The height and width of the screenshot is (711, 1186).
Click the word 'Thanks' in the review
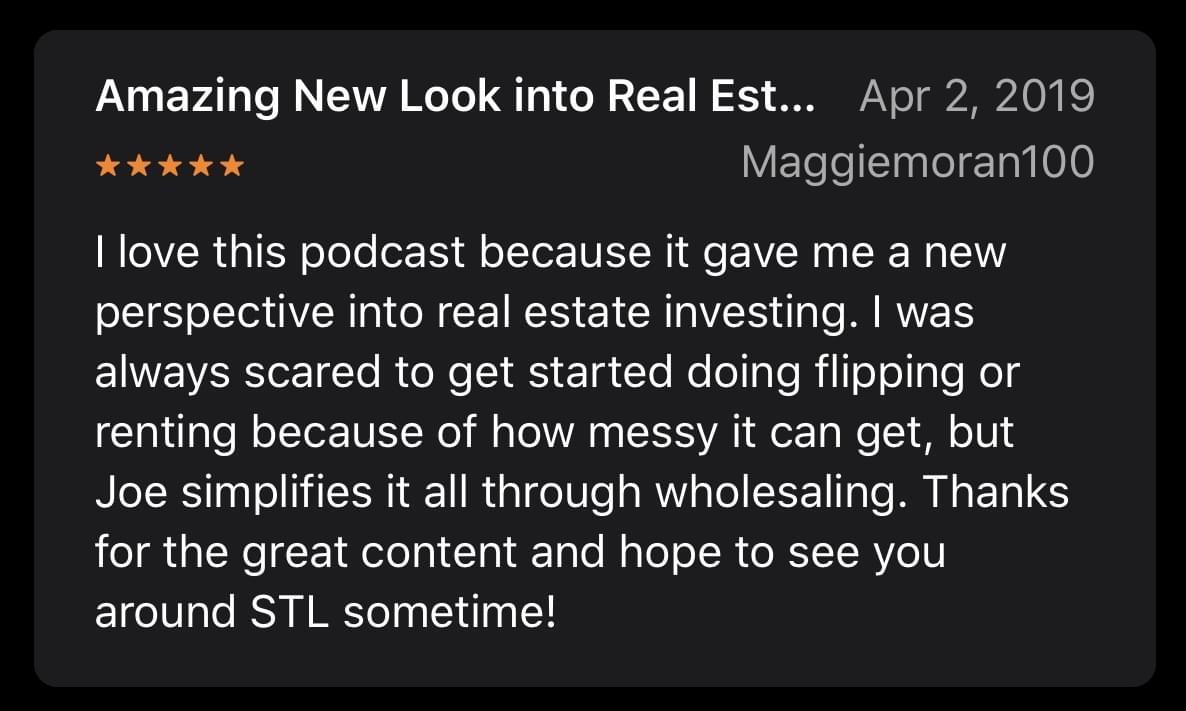point(995,492)
